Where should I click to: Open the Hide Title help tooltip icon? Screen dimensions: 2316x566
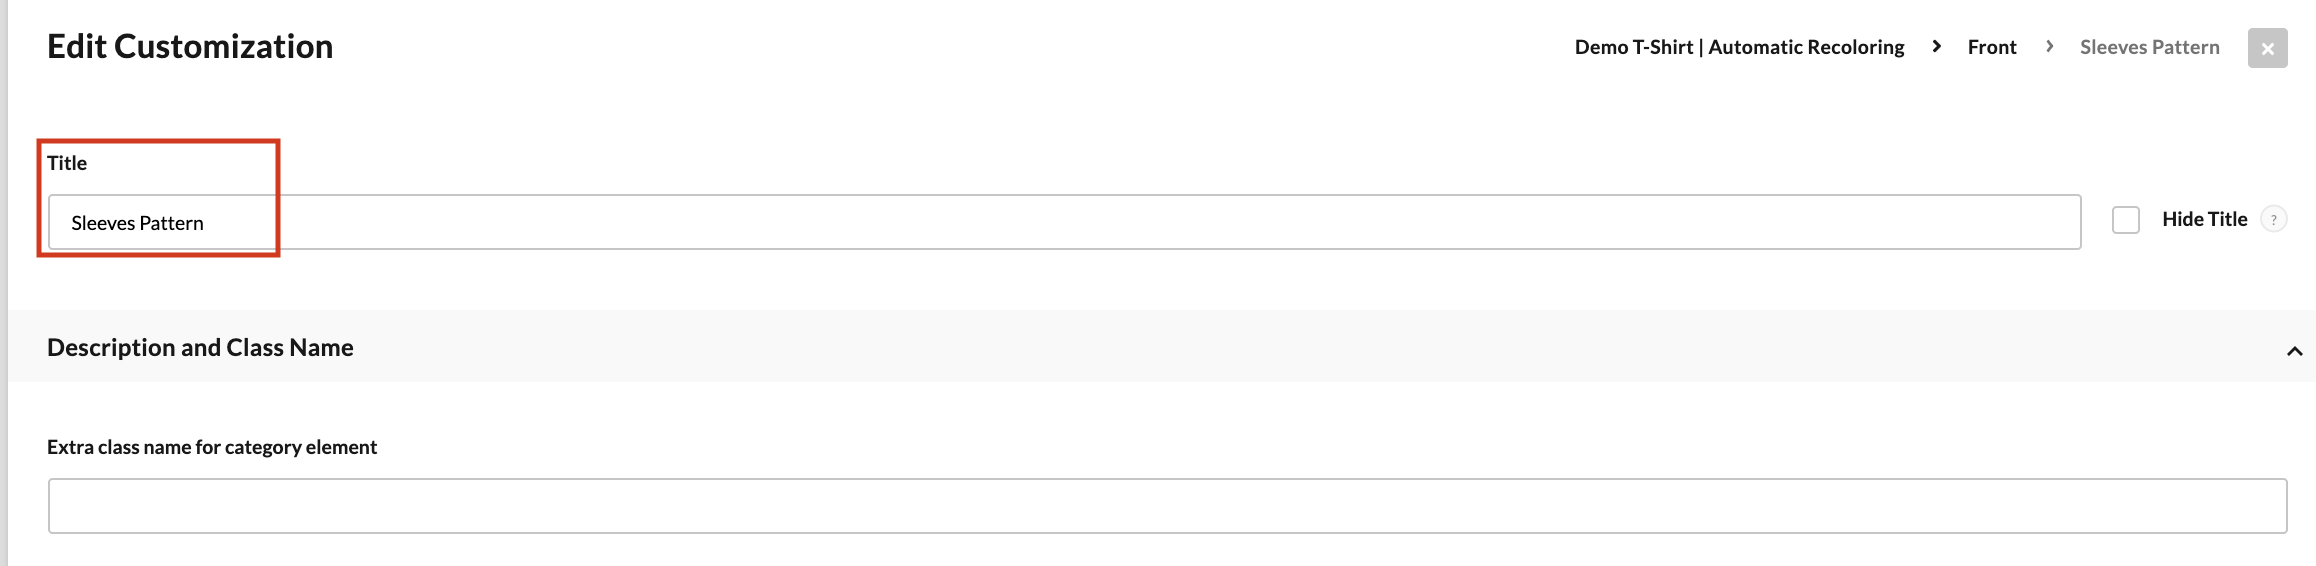(2274, 219)
